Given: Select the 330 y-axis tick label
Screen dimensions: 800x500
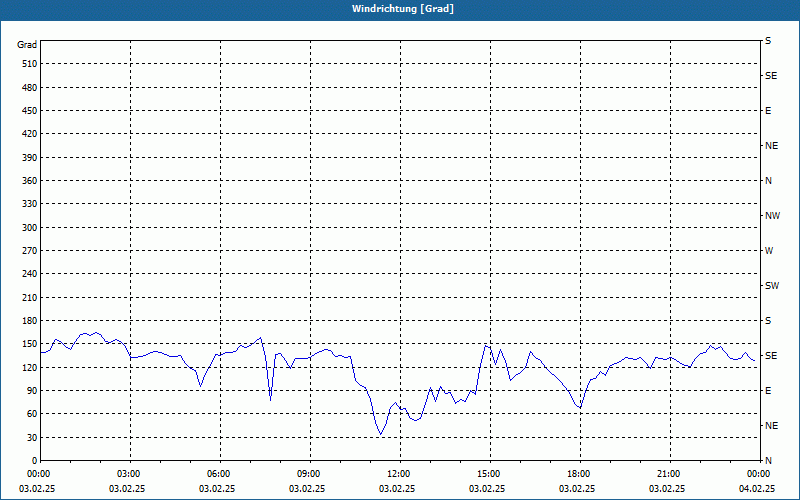Looking at the screenshot, I should pyautogui.click(x=30, y=204).
